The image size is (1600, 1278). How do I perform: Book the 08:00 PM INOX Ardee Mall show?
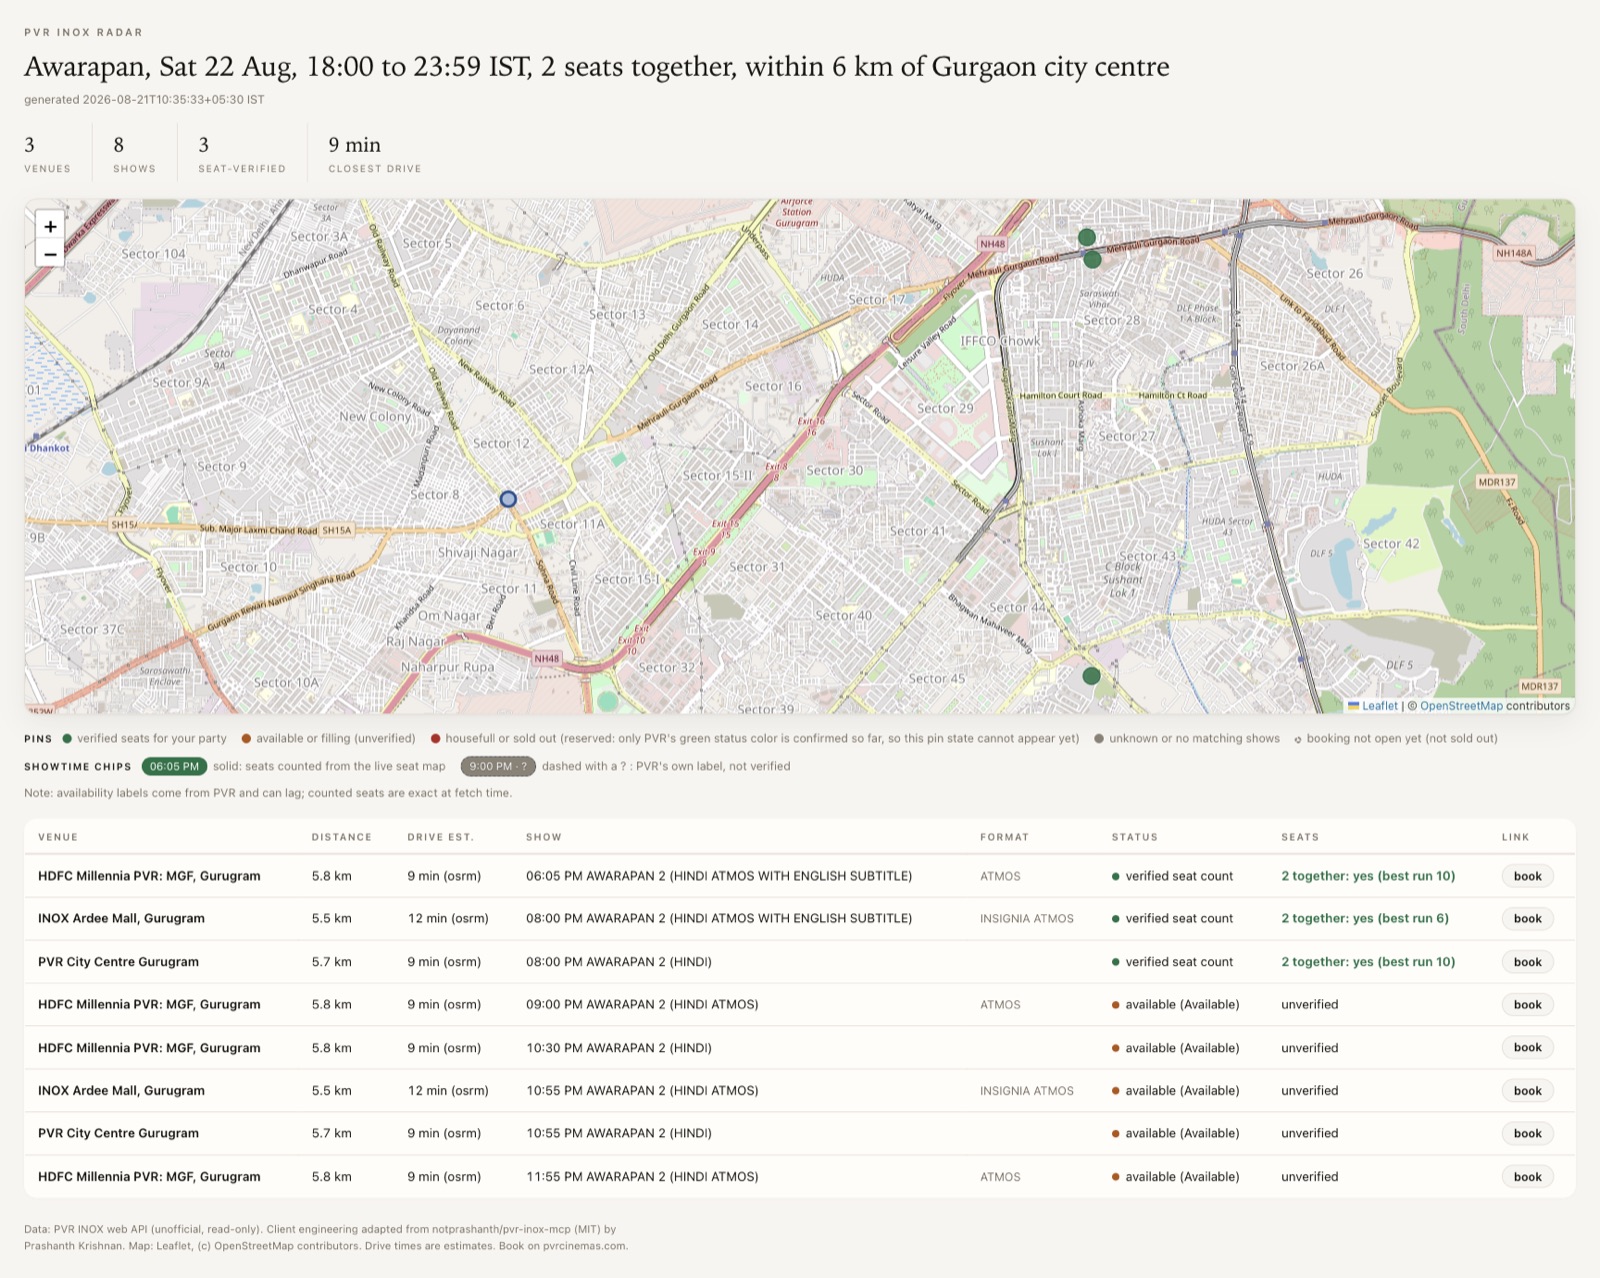[1527, 918]
